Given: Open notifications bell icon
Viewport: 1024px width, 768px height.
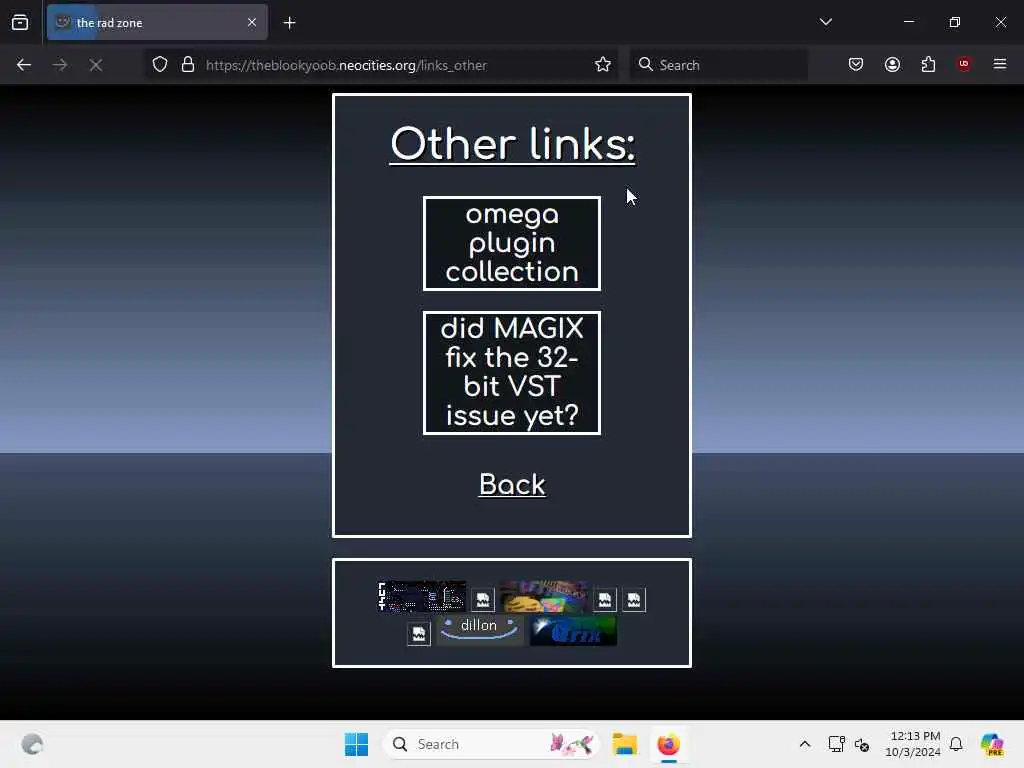Looking at the screenshot, I should click(x=956, y=744).
